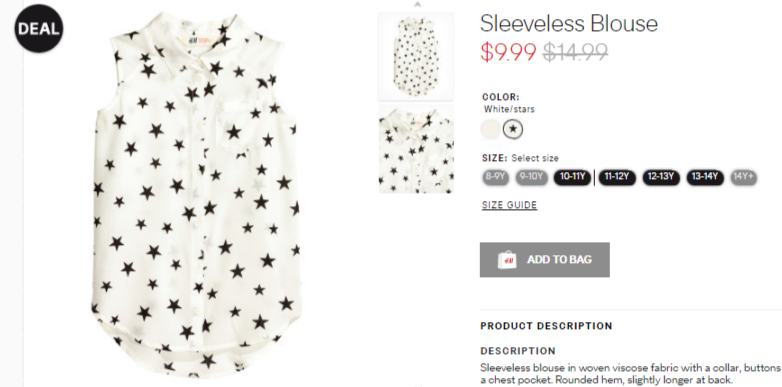
Task: Open the close-up collar thumbnail
Action: 416,149
